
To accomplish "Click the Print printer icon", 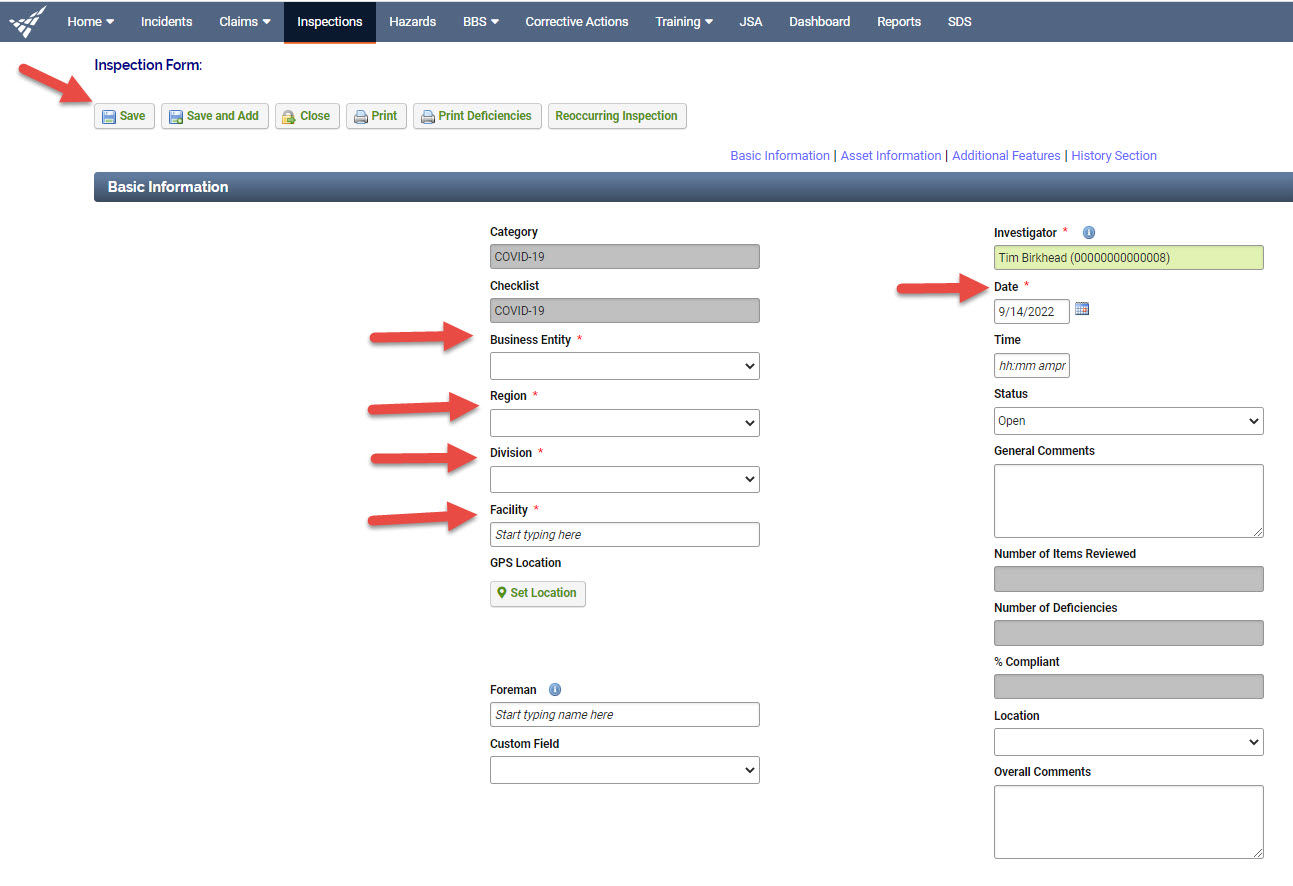I will pyautogui.click(x=359, y=116).
